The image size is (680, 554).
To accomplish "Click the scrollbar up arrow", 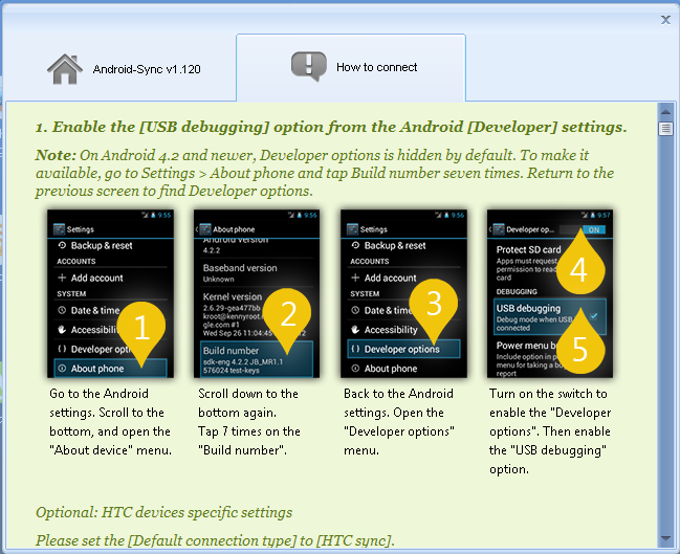I will tap(665, 112).
